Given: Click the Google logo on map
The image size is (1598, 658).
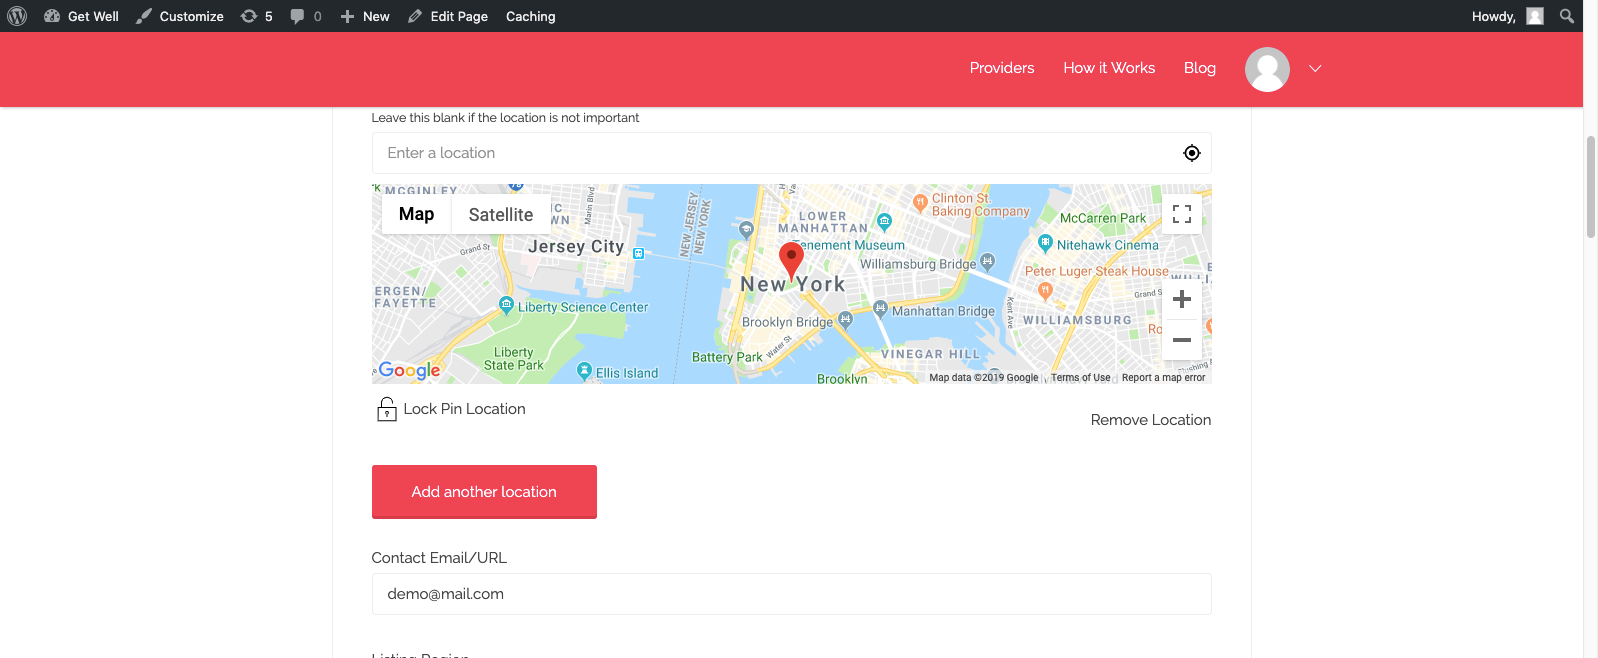Looking at the screenshot, I should [x=409, y=370].
